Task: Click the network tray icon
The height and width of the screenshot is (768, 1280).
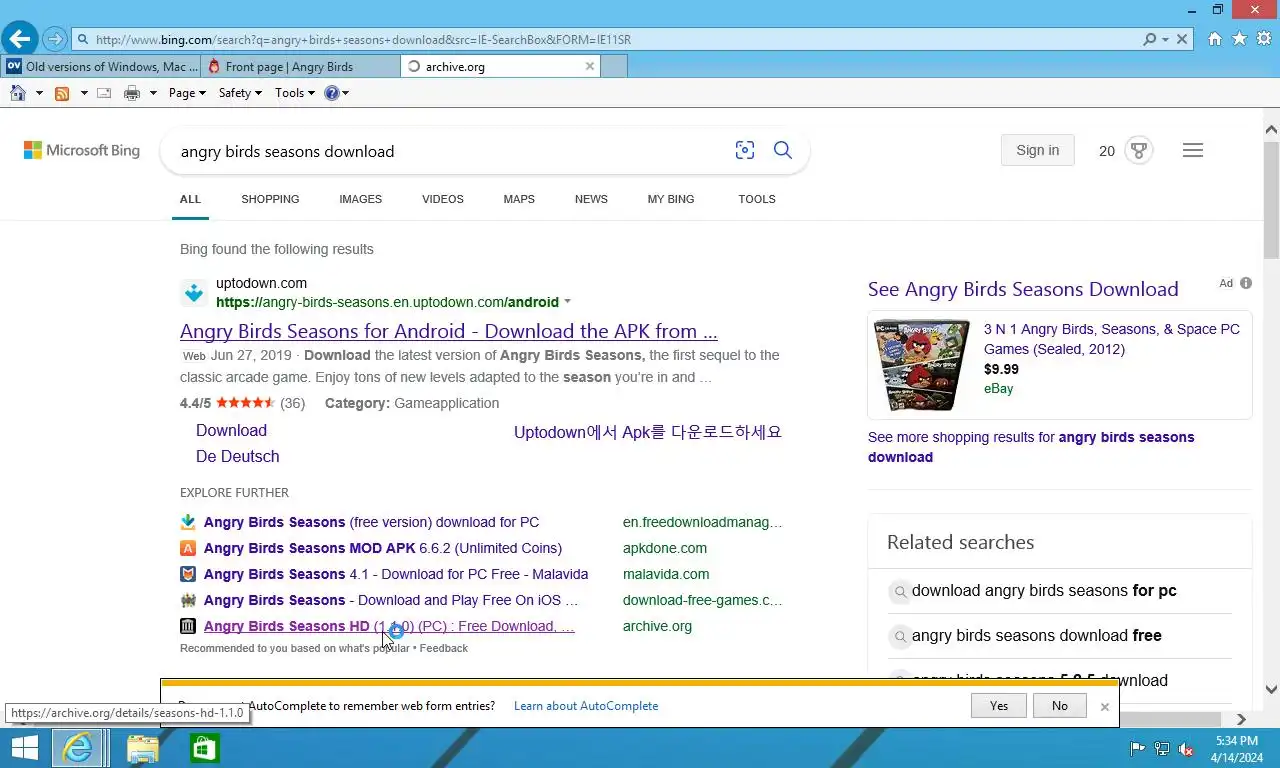Action: coord(1162,749)
